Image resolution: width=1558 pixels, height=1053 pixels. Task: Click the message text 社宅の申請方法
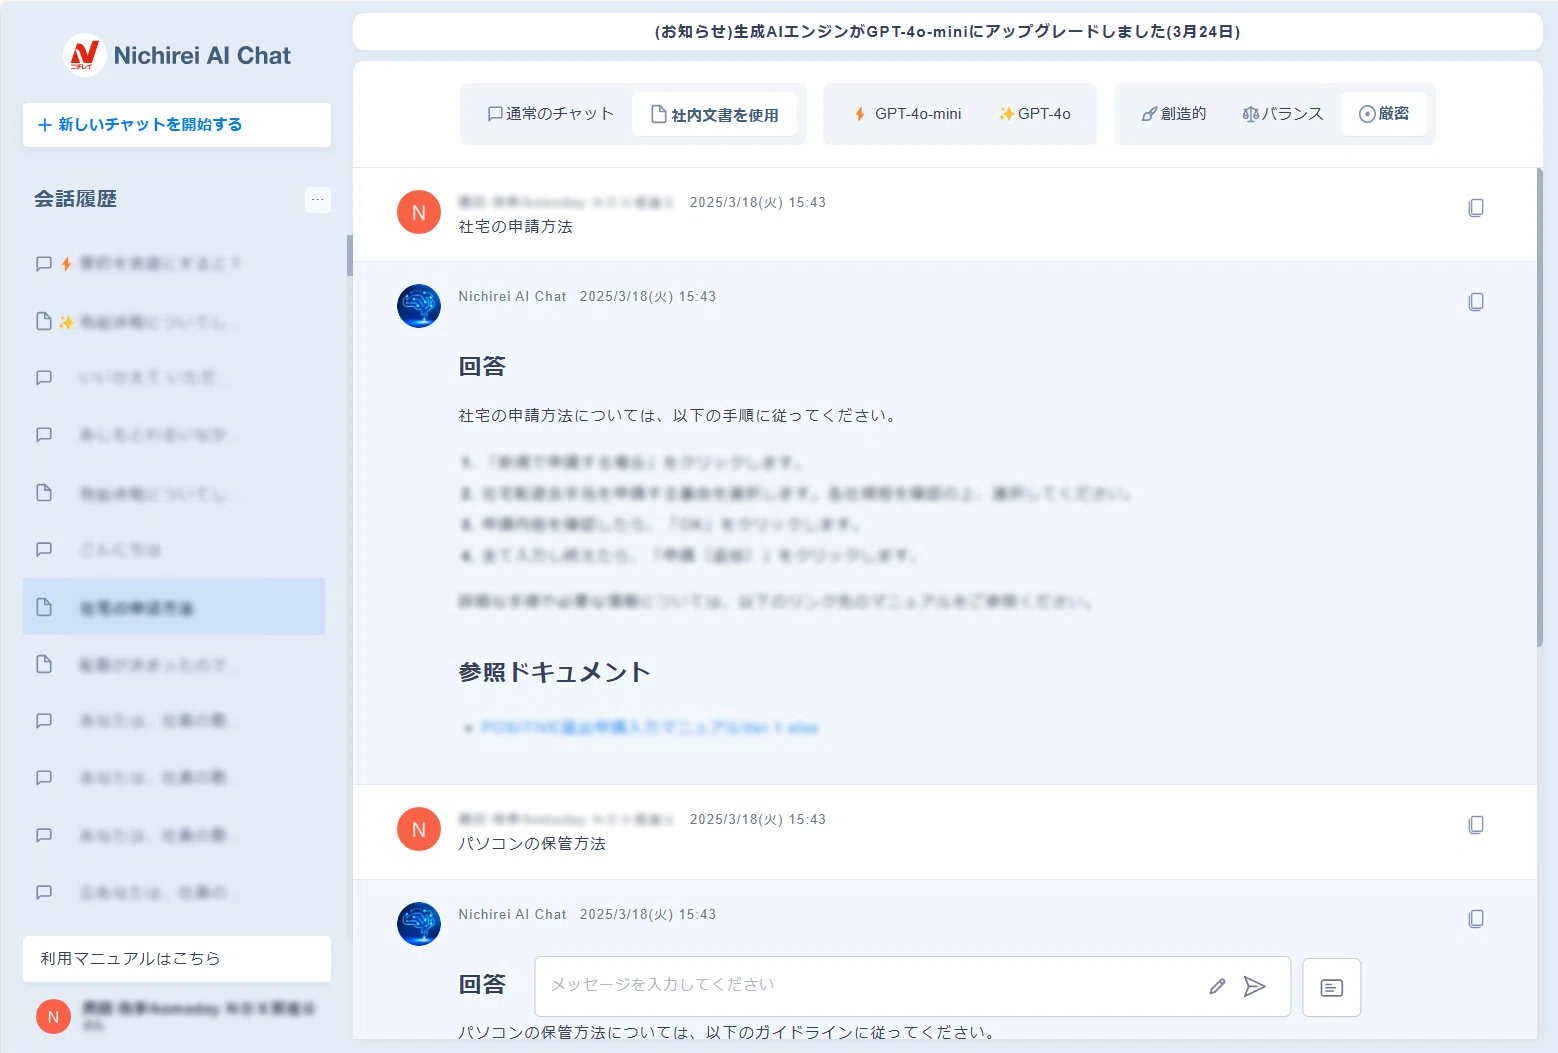[515, 227]
